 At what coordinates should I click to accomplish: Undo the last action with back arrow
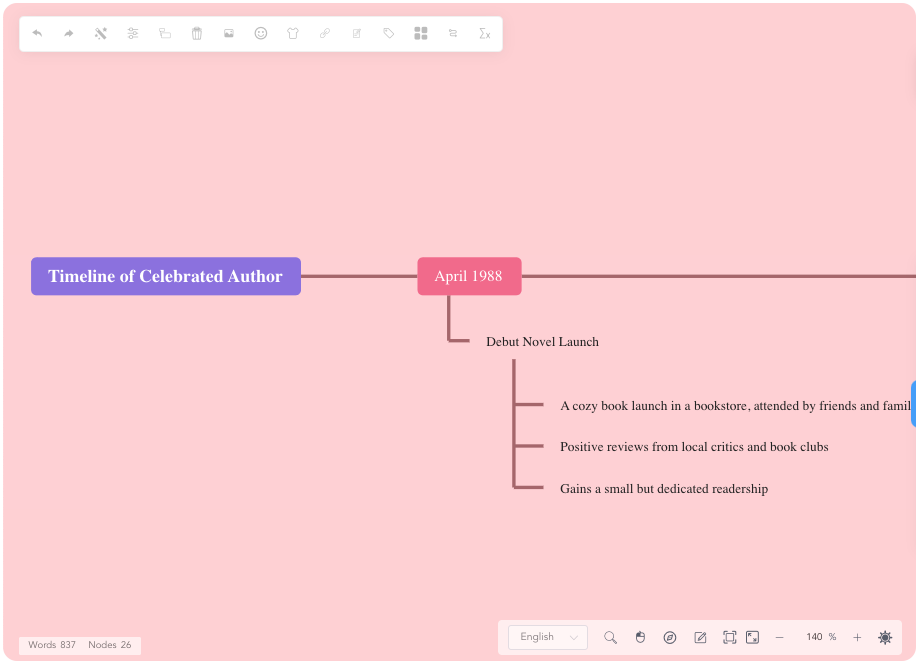(x=37, y=33)
